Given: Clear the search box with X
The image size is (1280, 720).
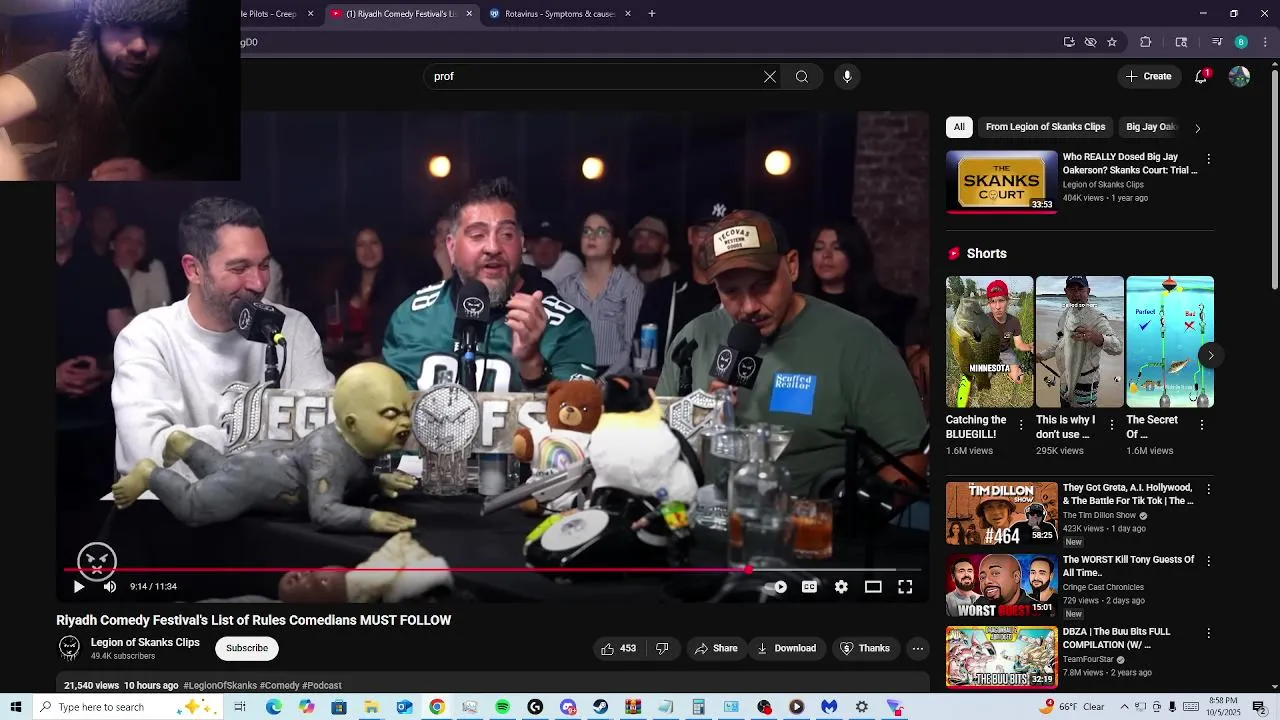Looking at the screenshot, I should click(x=770, y=77).
